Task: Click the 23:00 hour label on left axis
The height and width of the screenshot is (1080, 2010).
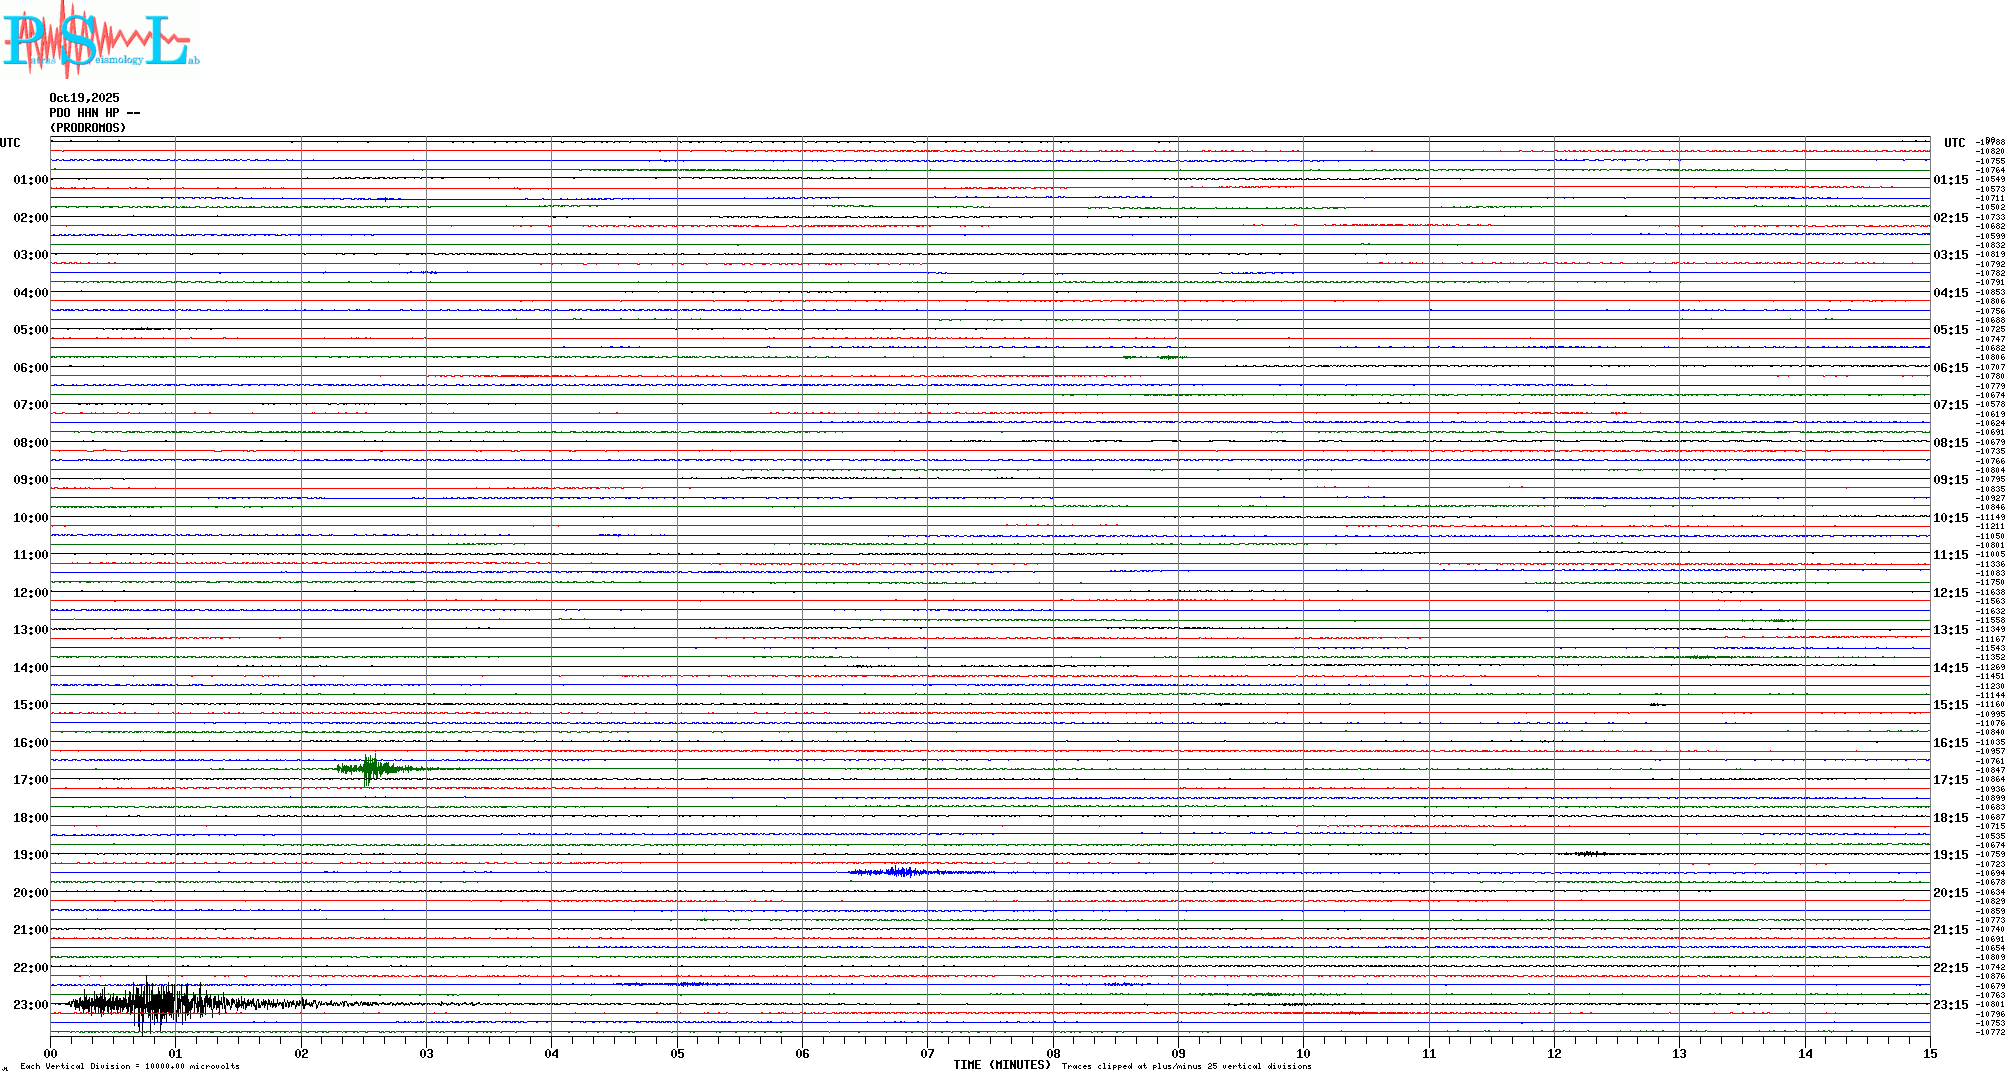Action: click(x=30, y=1005)
